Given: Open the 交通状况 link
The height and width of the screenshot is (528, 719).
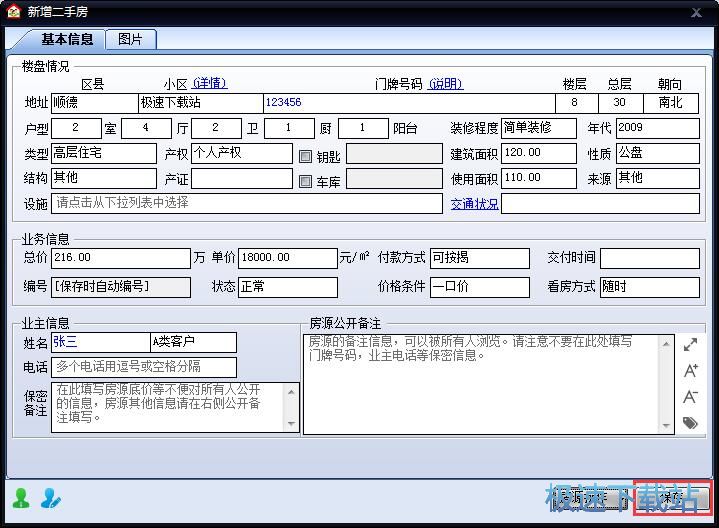Looking at the screenshot, I should coord(474,204).
